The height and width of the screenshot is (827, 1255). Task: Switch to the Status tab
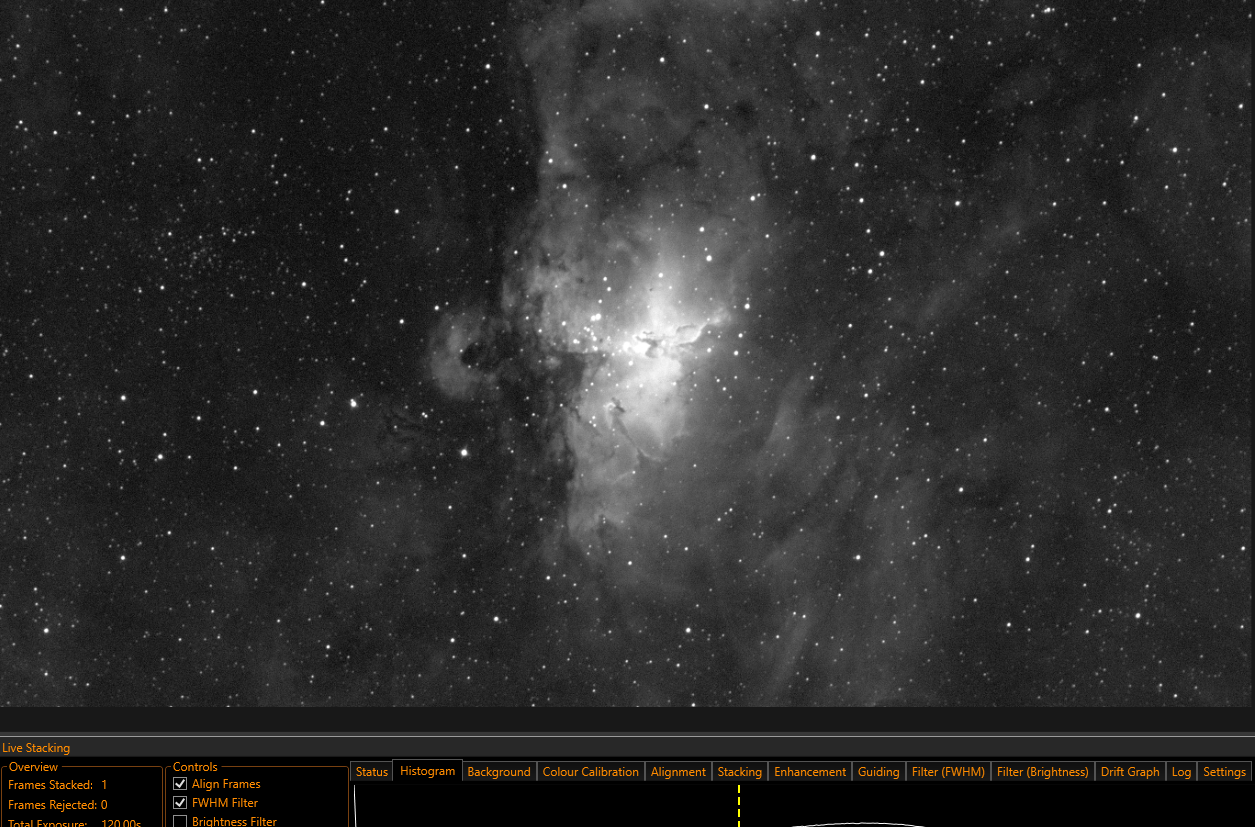click(x=372, y=772)
